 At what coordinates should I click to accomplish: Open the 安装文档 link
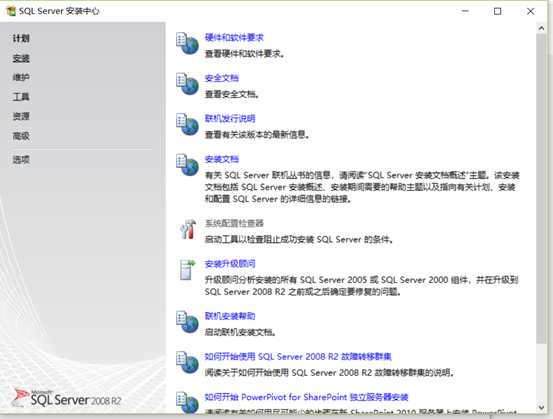click(x=221, y=159)
